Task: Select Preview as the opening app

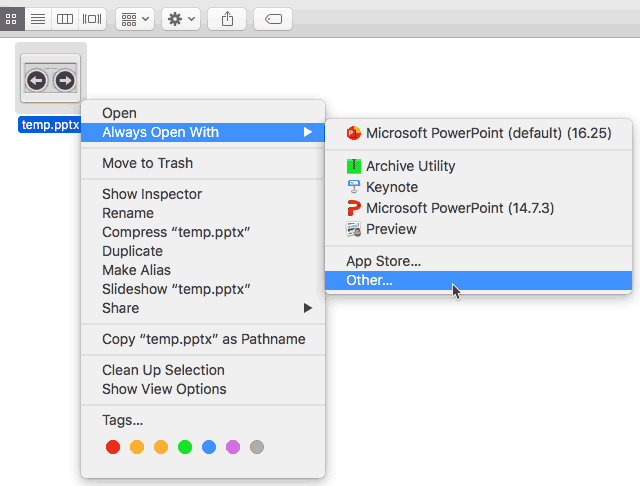Action: (x=391, y=229)
